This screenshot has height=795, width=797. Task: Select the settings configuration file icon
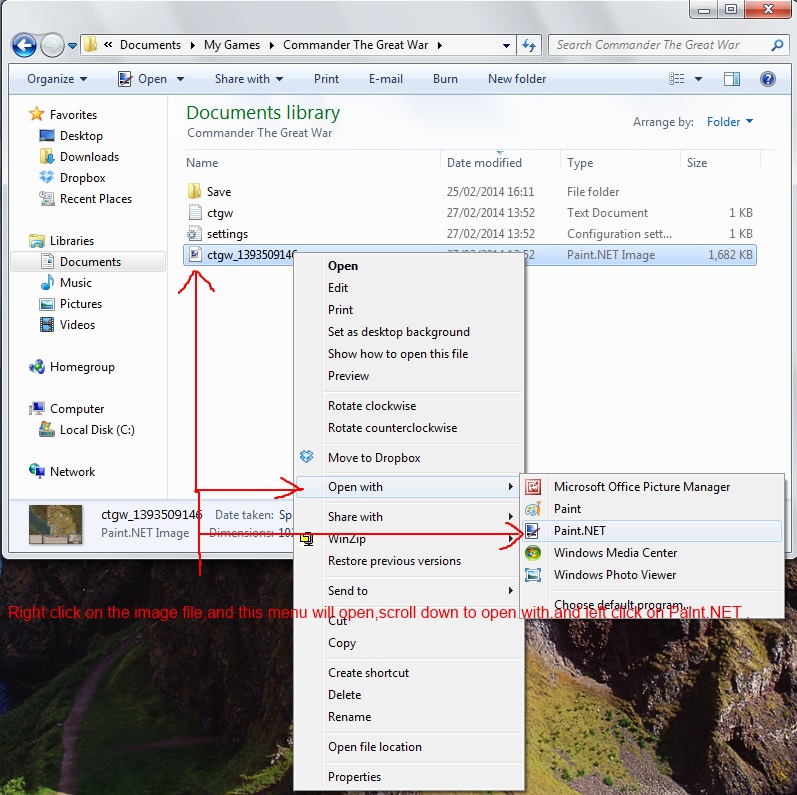point(194,234)
